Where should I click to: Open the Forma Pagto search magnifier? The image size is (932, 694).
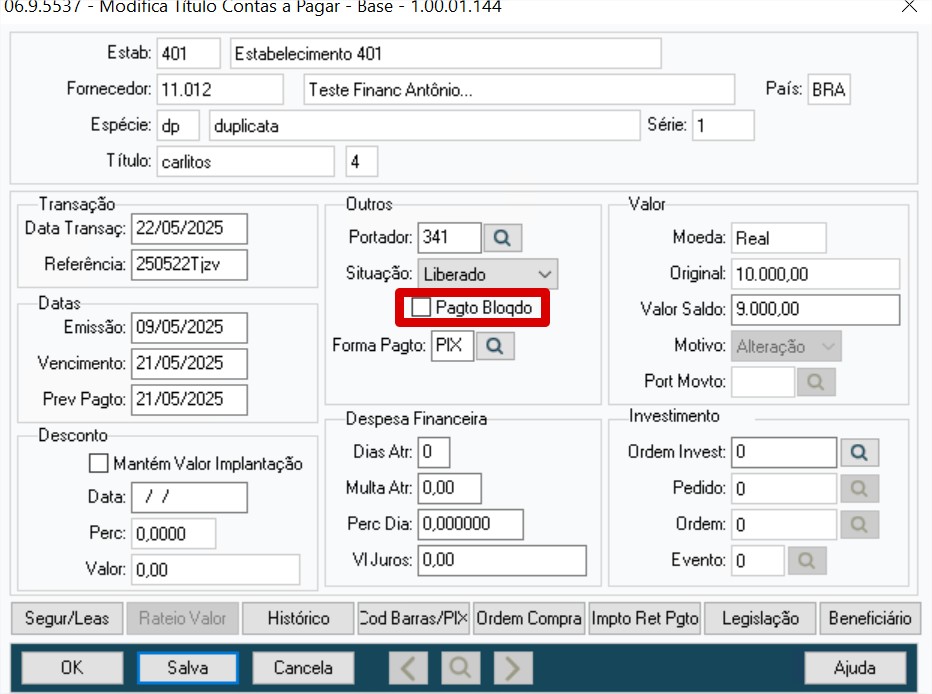495,345
